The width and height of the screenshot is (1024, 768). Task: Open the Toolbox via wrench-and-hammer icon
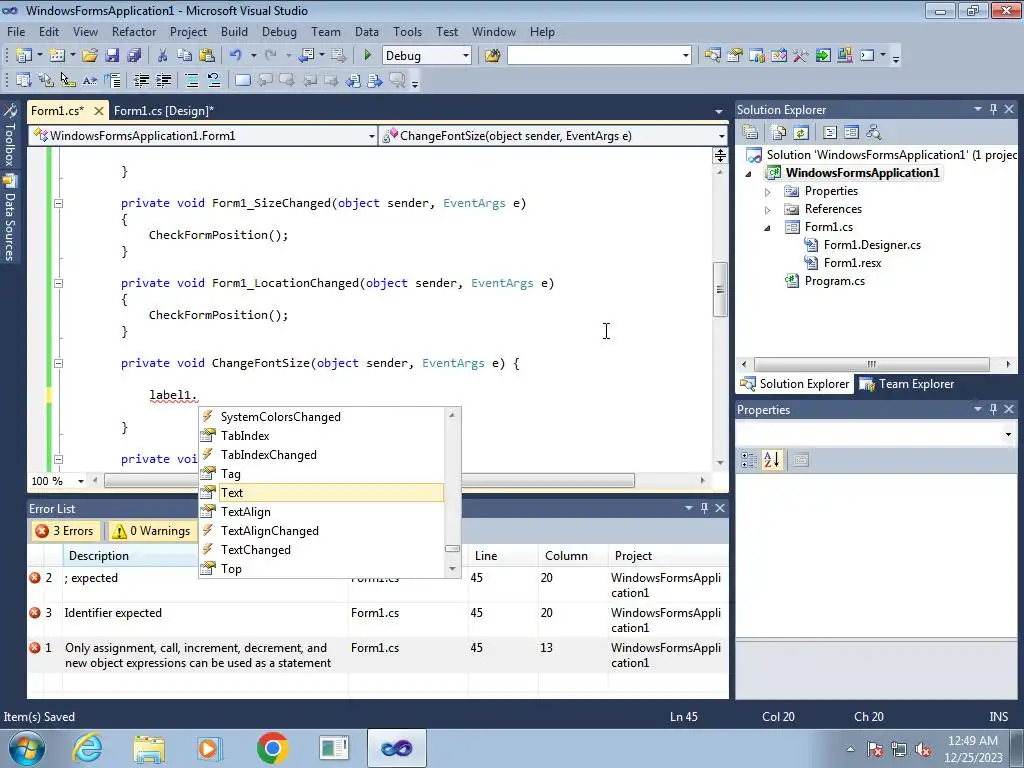coord(801,56)
